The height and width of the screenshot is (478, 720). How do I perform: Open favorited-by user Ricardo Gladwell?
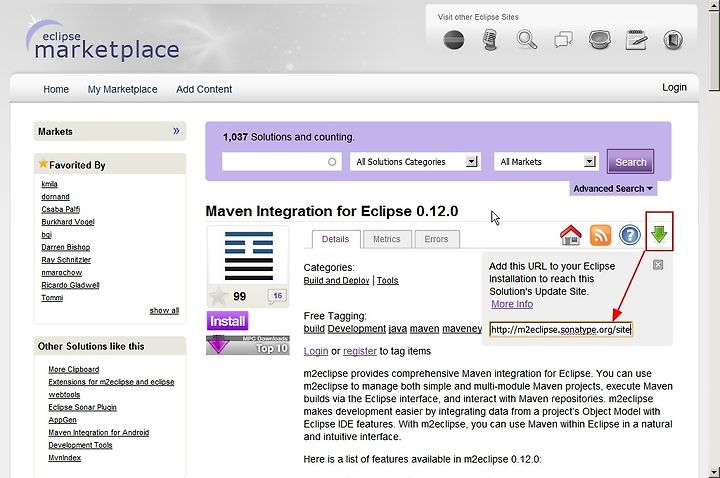tap(70, 285)
